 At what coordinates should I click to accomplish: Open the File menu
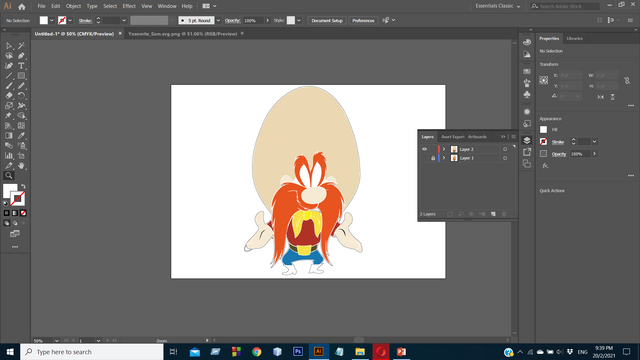pyautogui.click(x=41, y=6)
